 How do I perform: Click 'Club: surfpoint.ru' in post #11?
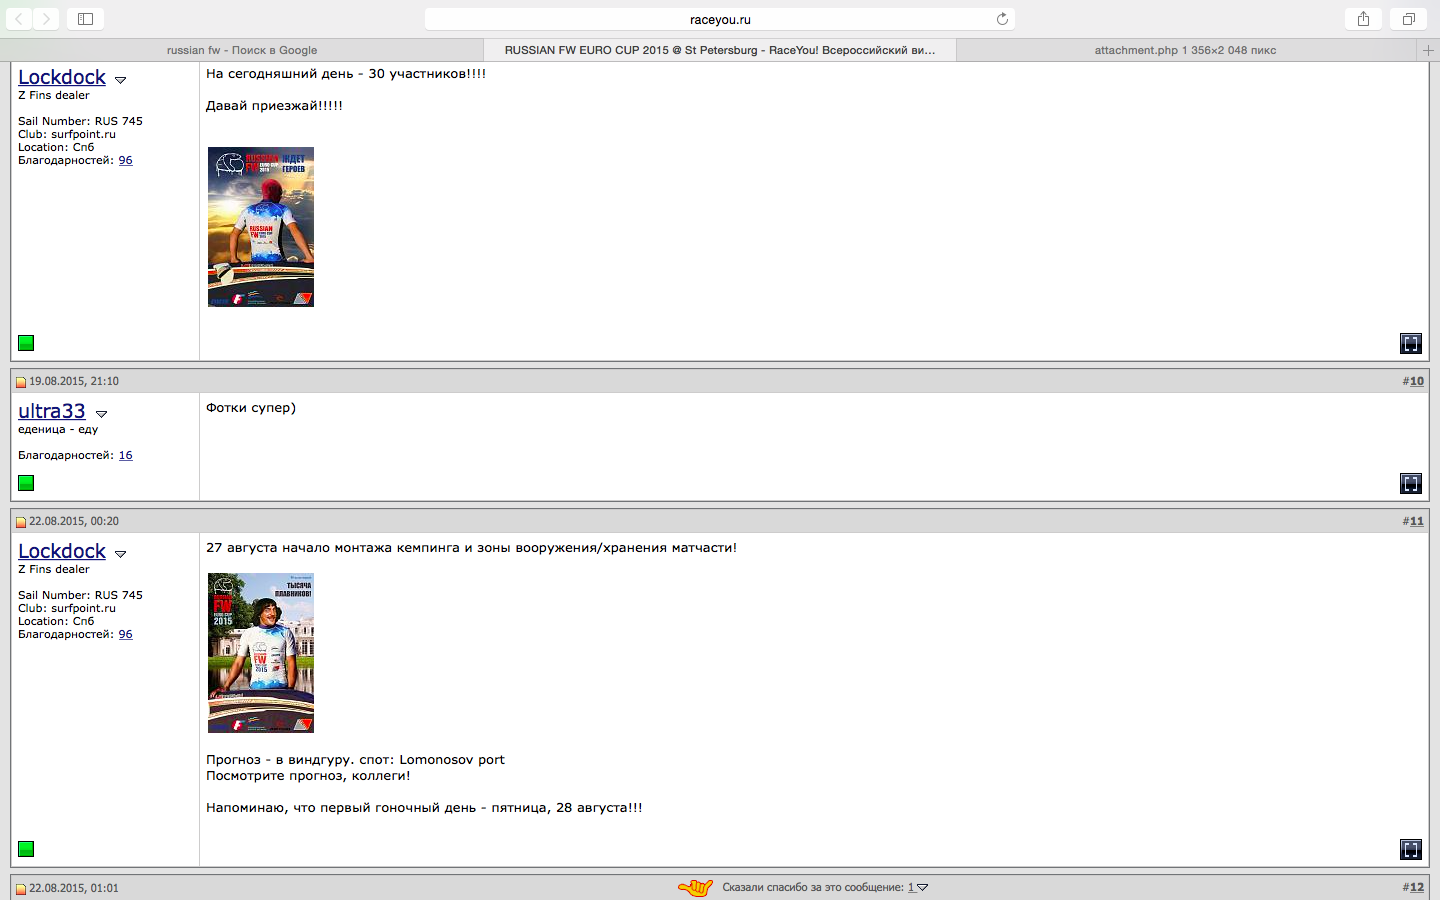pos(67,608)
